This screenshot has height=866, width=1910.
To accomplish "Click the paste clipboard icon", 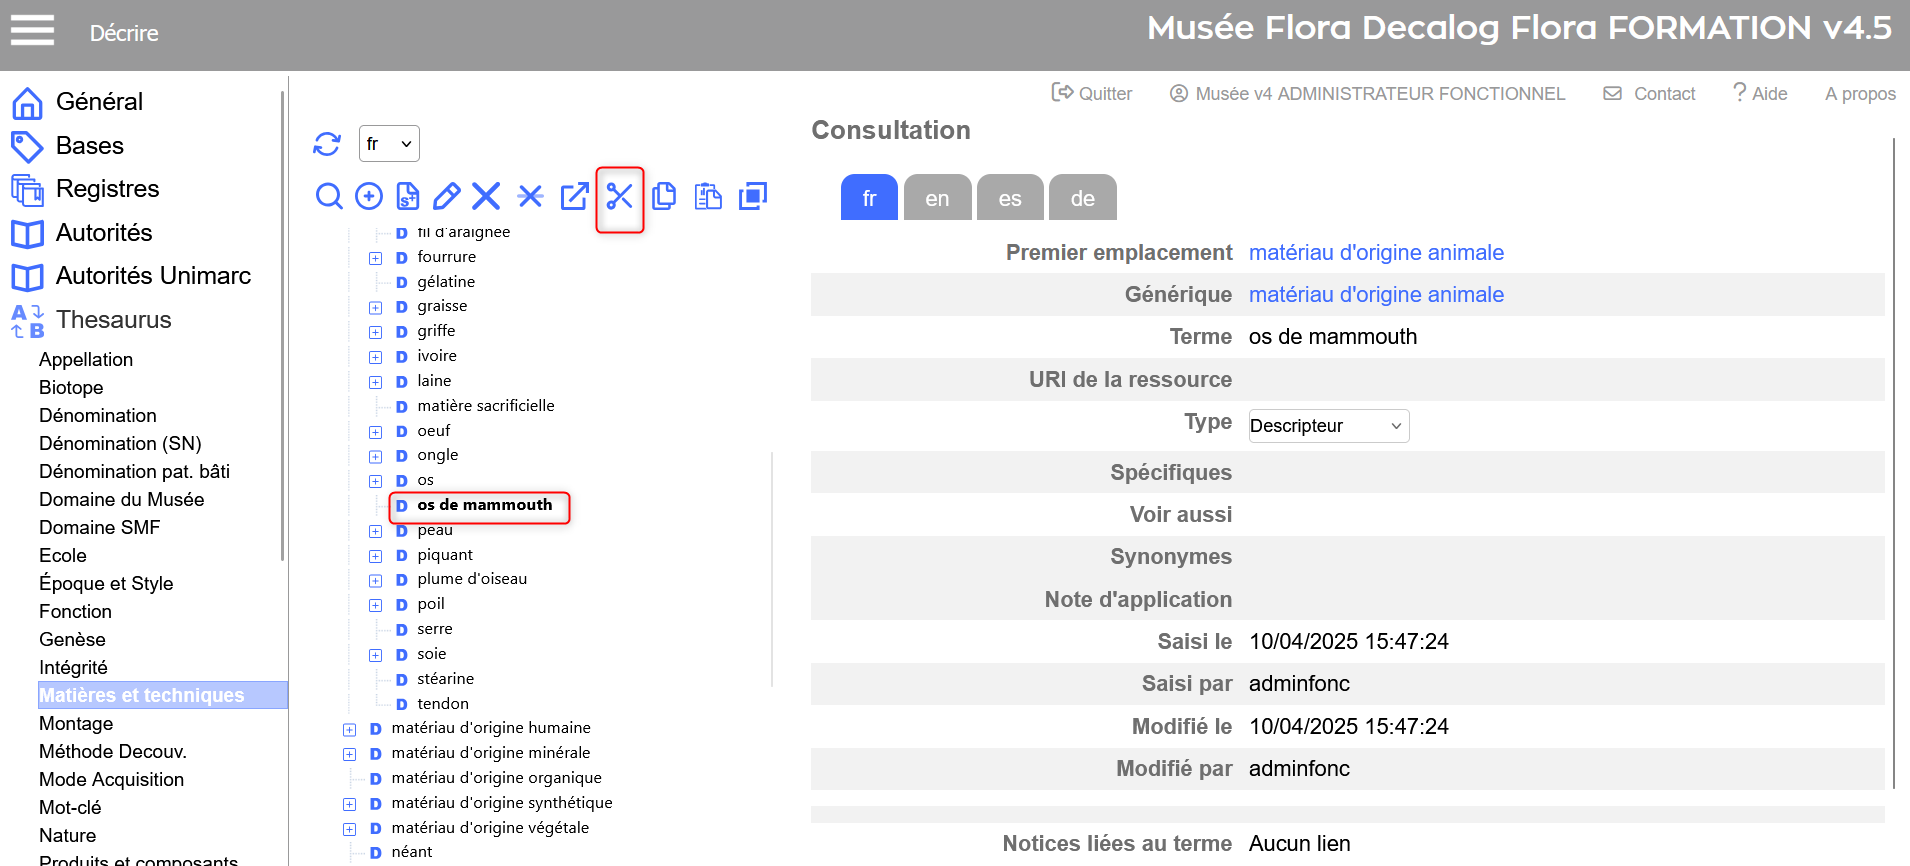I will [x=708, y=196].
